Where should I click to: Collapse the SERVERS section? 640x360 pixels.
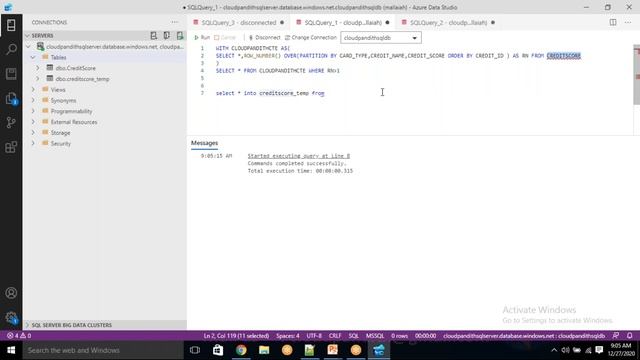[27, 36]
